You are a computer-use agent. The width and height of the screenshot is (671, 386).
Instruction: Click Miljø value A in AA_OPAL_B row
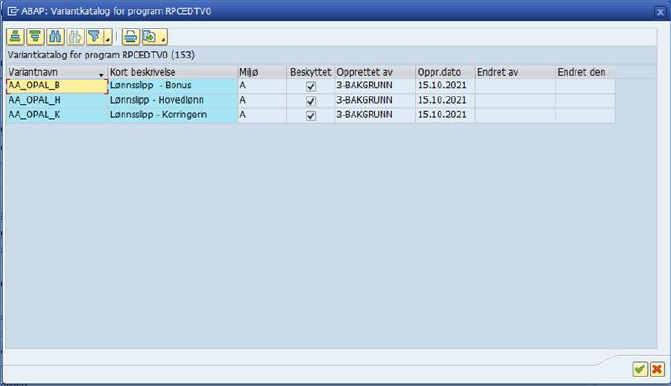tap(262, 86)
